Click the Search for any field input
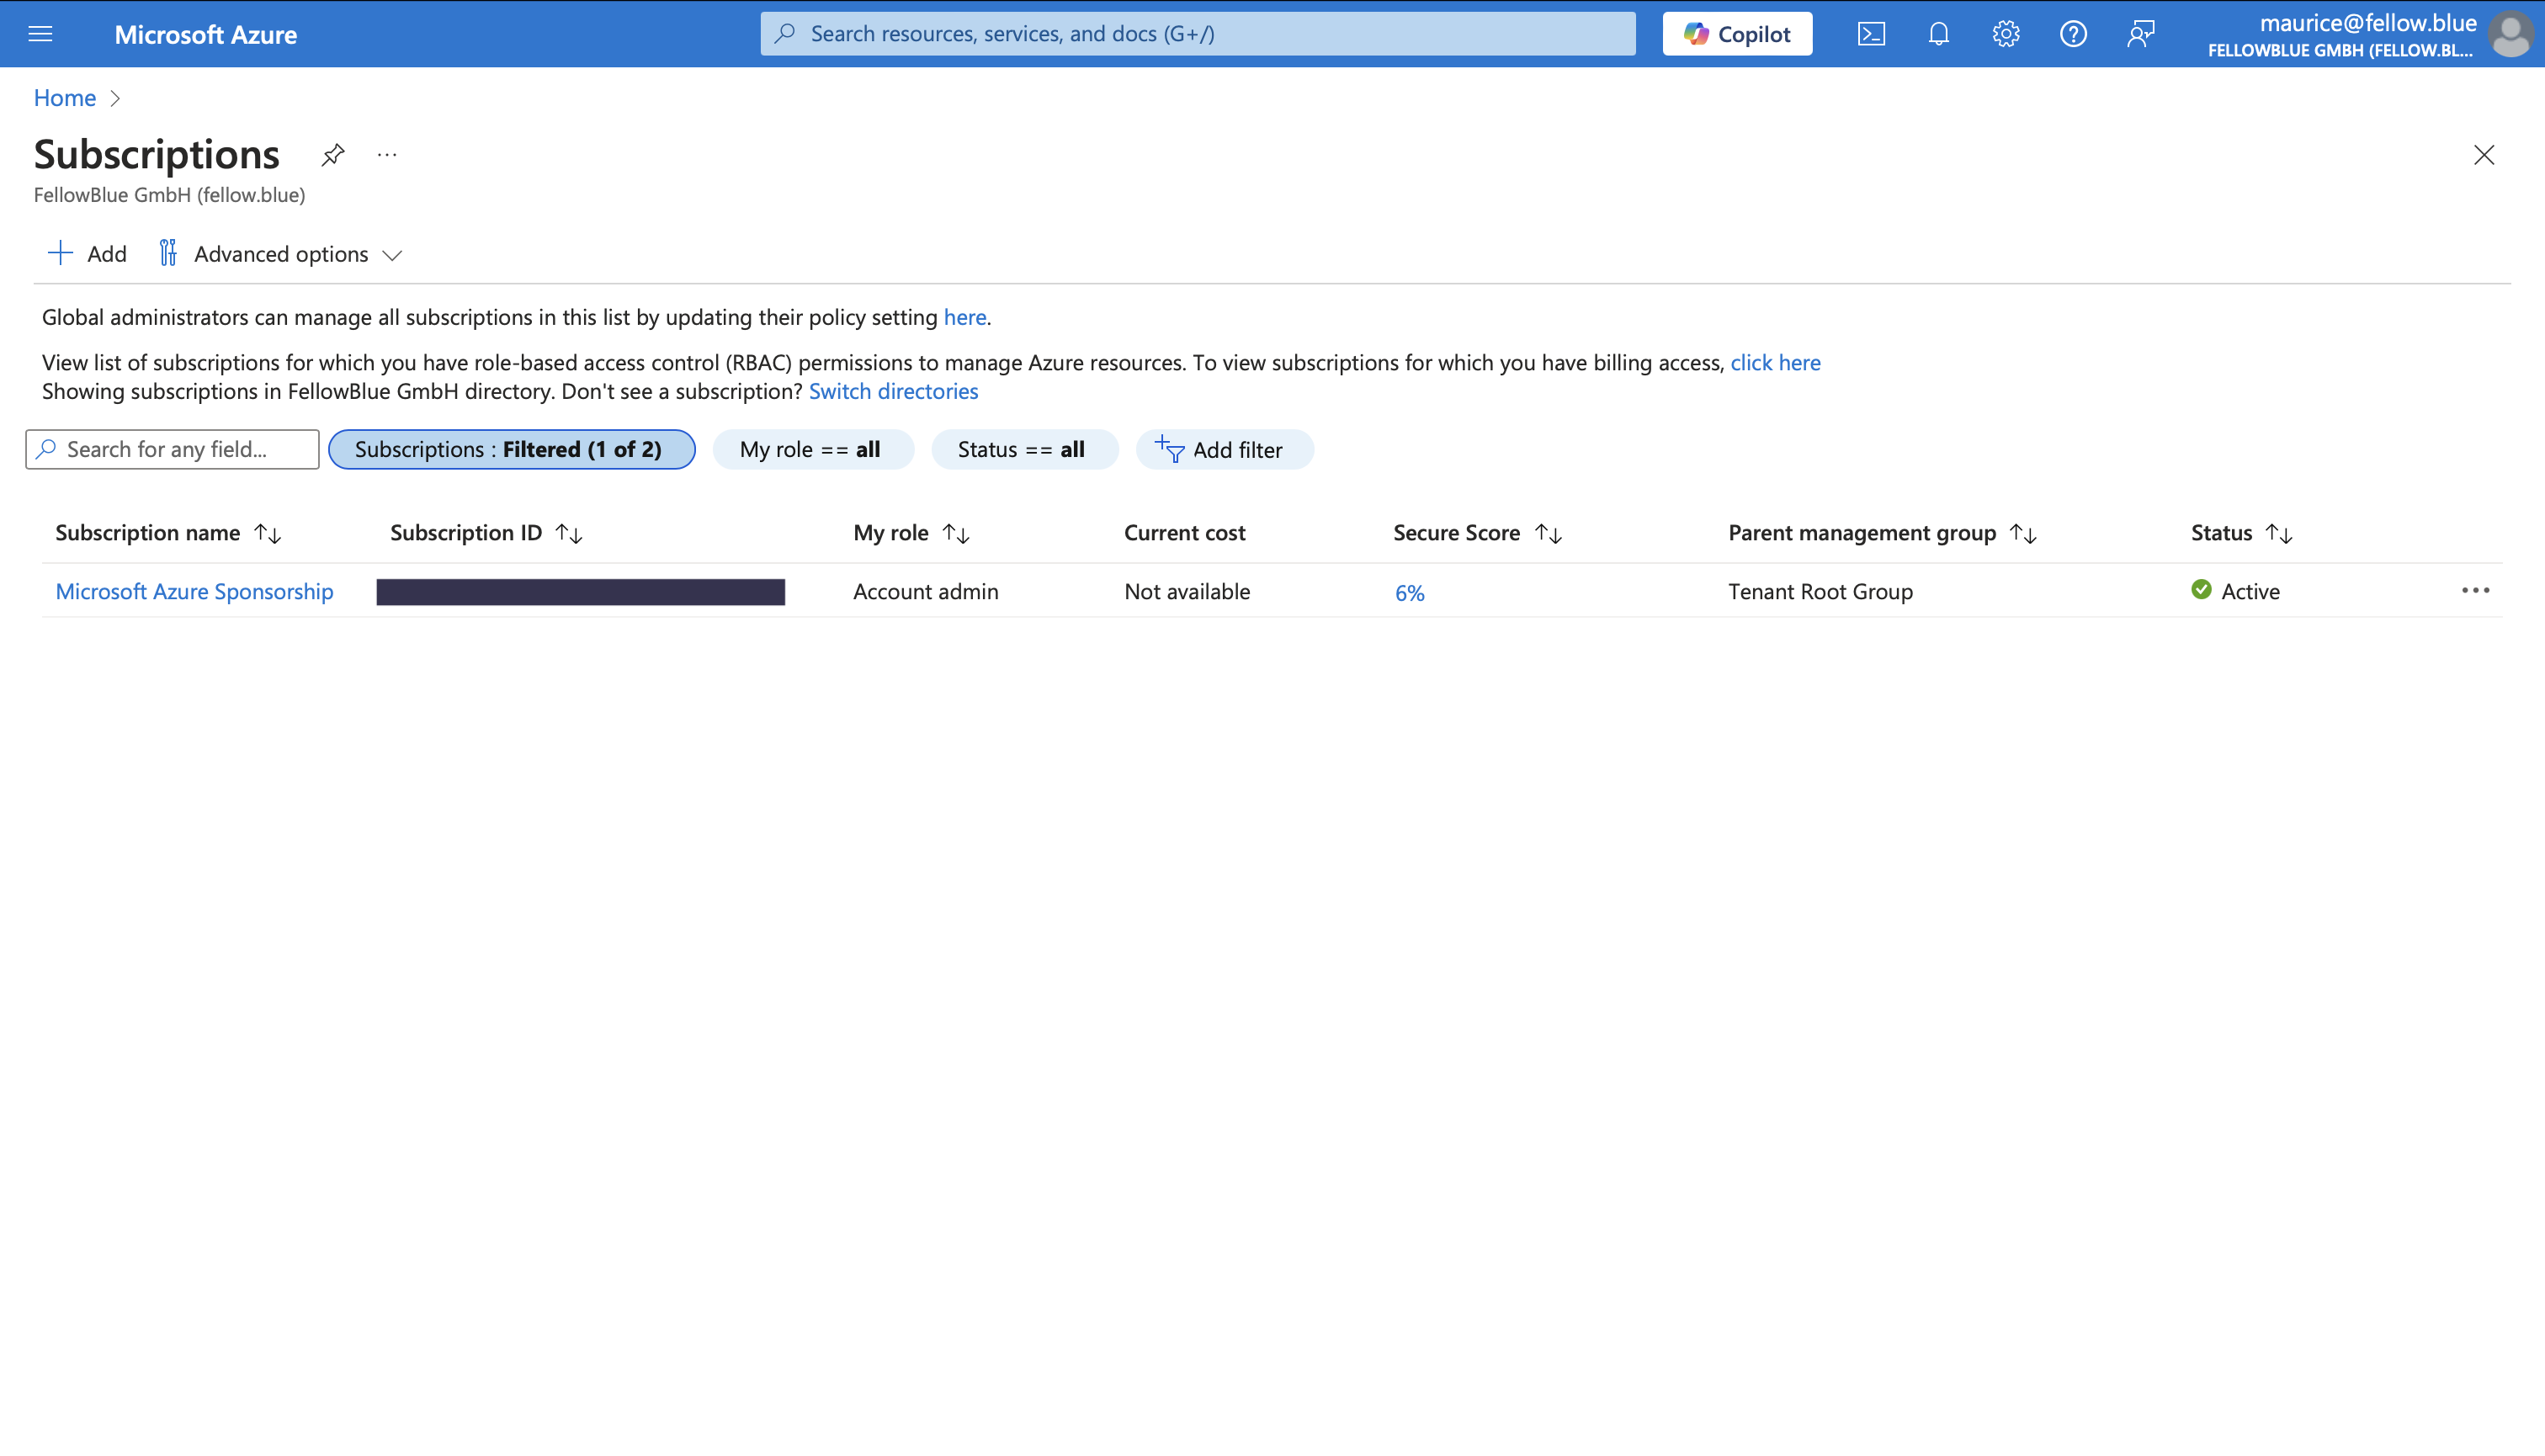2545x1456 pixels. coord(173,448)
